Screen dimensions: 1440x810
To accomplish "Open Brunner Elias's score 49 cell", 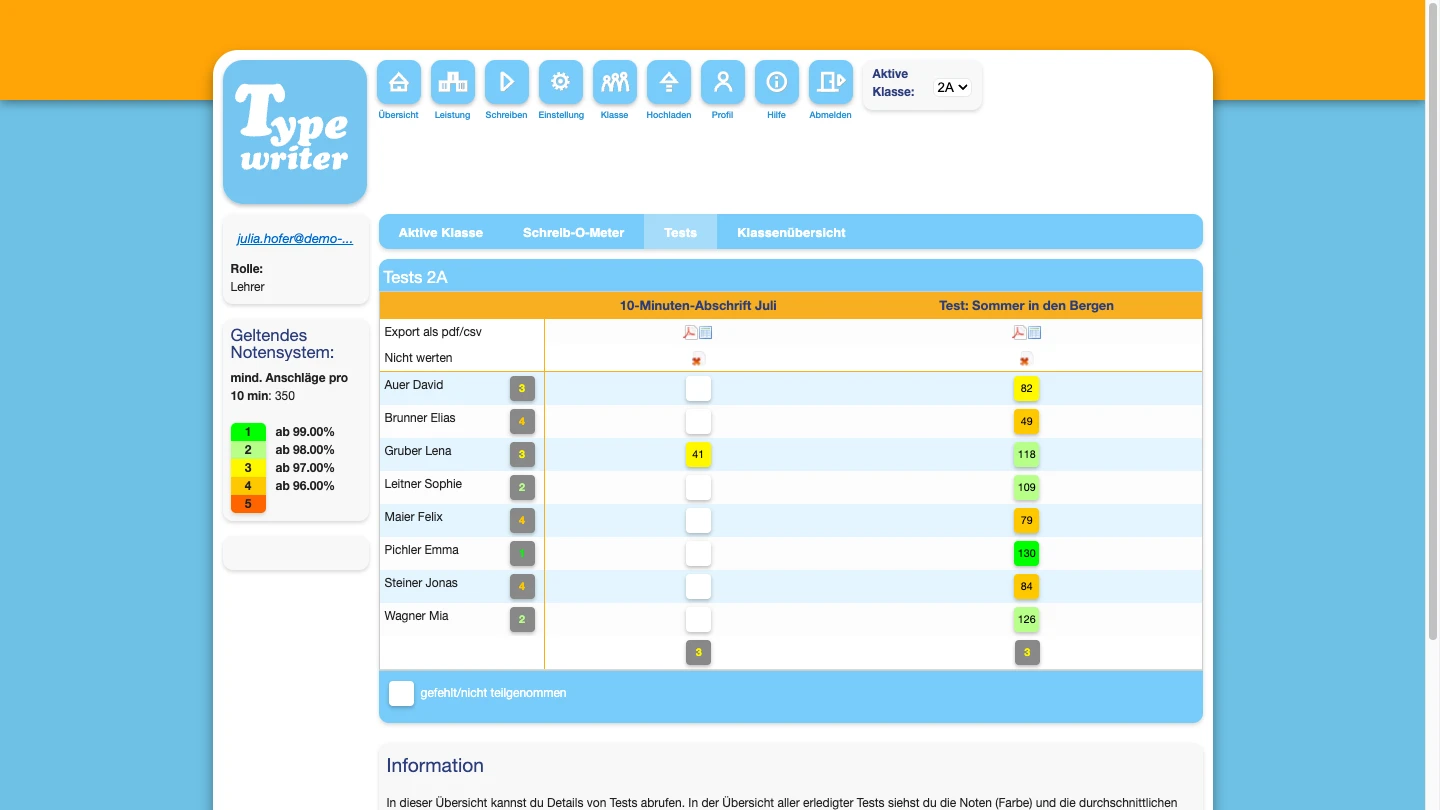I will 1027,421.
